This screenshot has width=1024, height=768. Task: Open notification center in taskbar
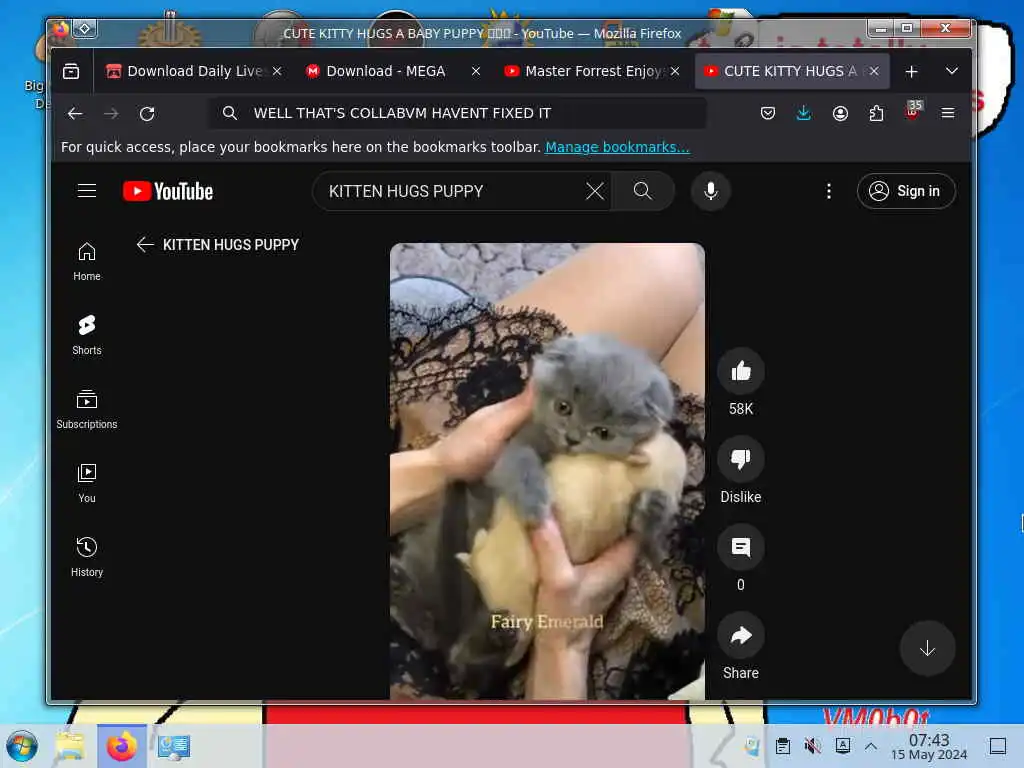(998, 746)
